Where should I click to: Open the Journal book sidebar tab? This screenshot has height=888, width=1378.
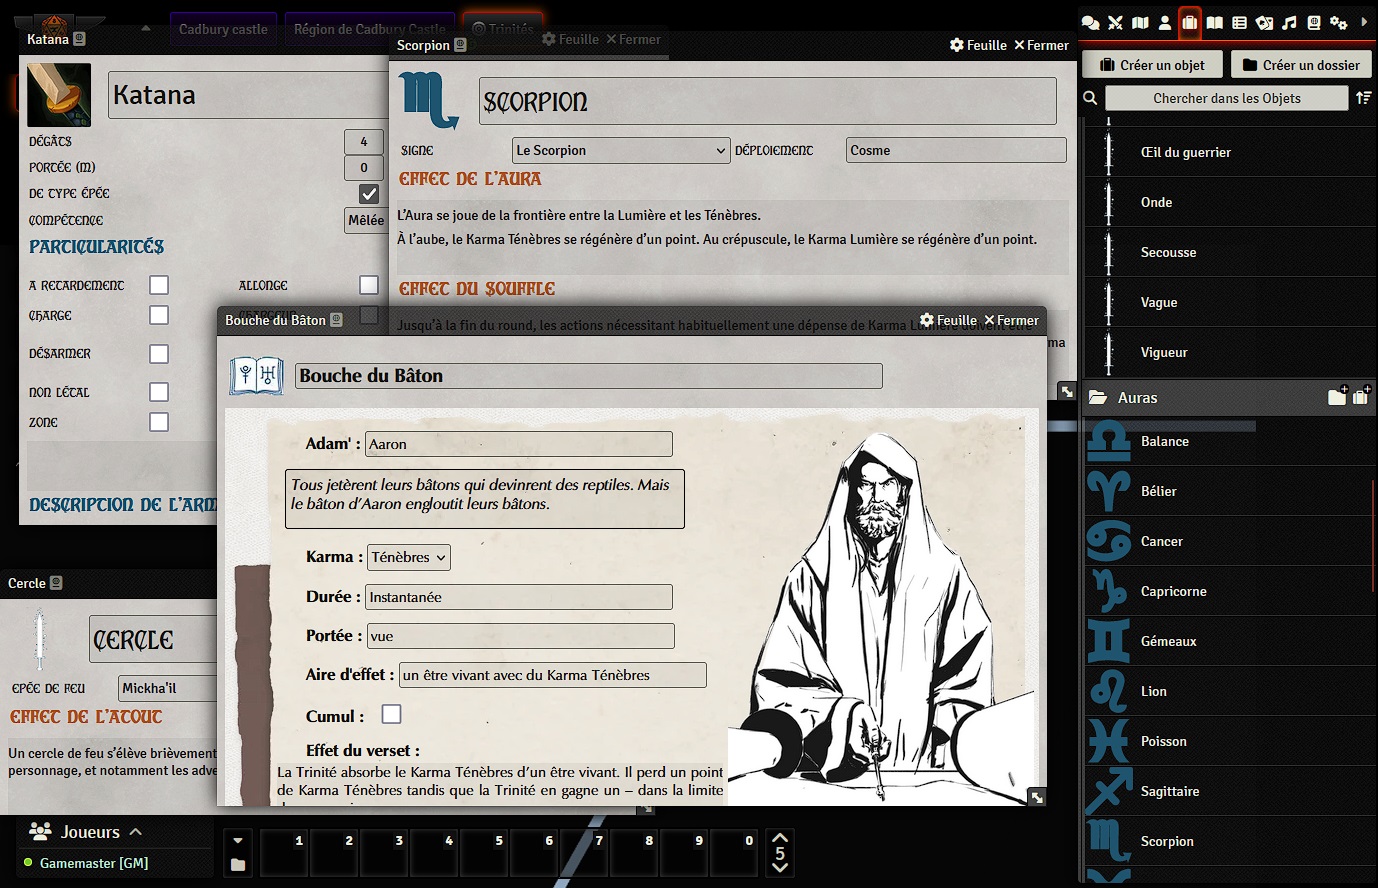click(1214, 23)
